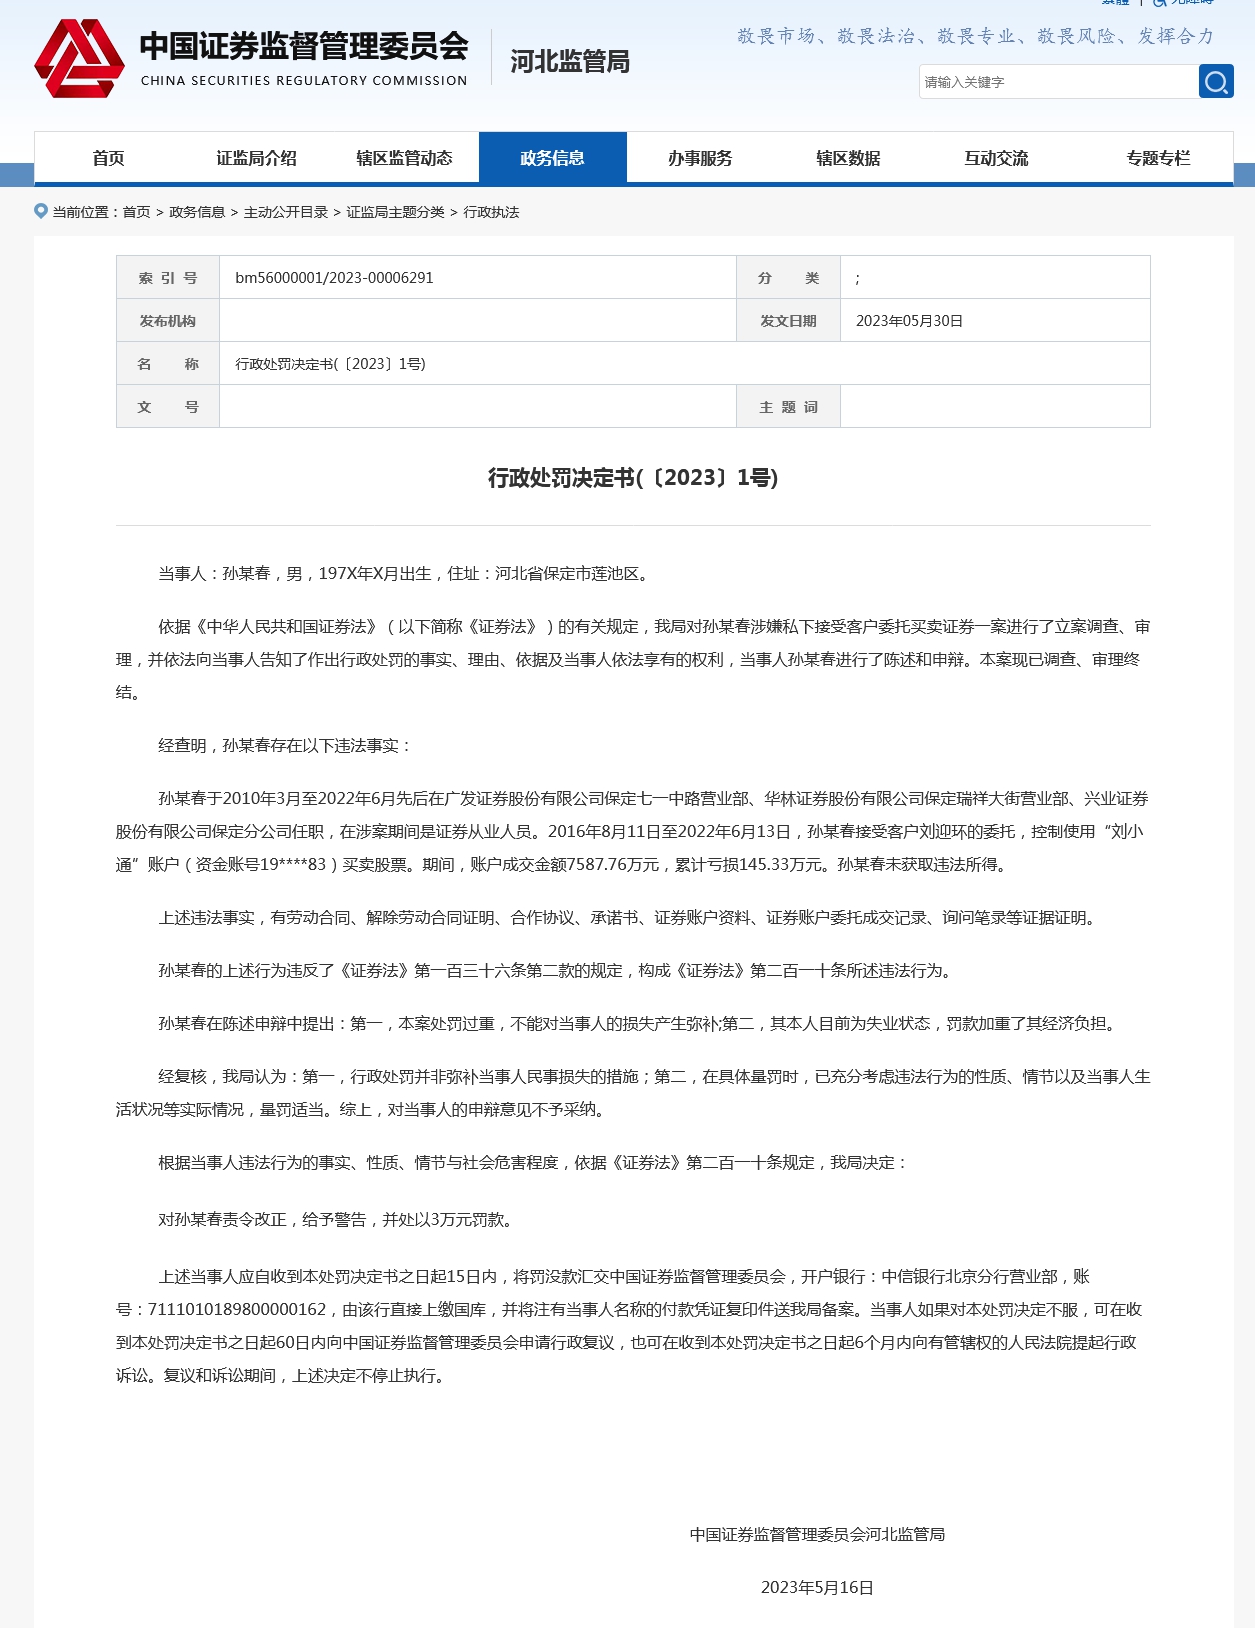Screen dimensions: 1255x1628
Task: Open the 办事服务 navigation tab
Action: click(x=700, y=158)
